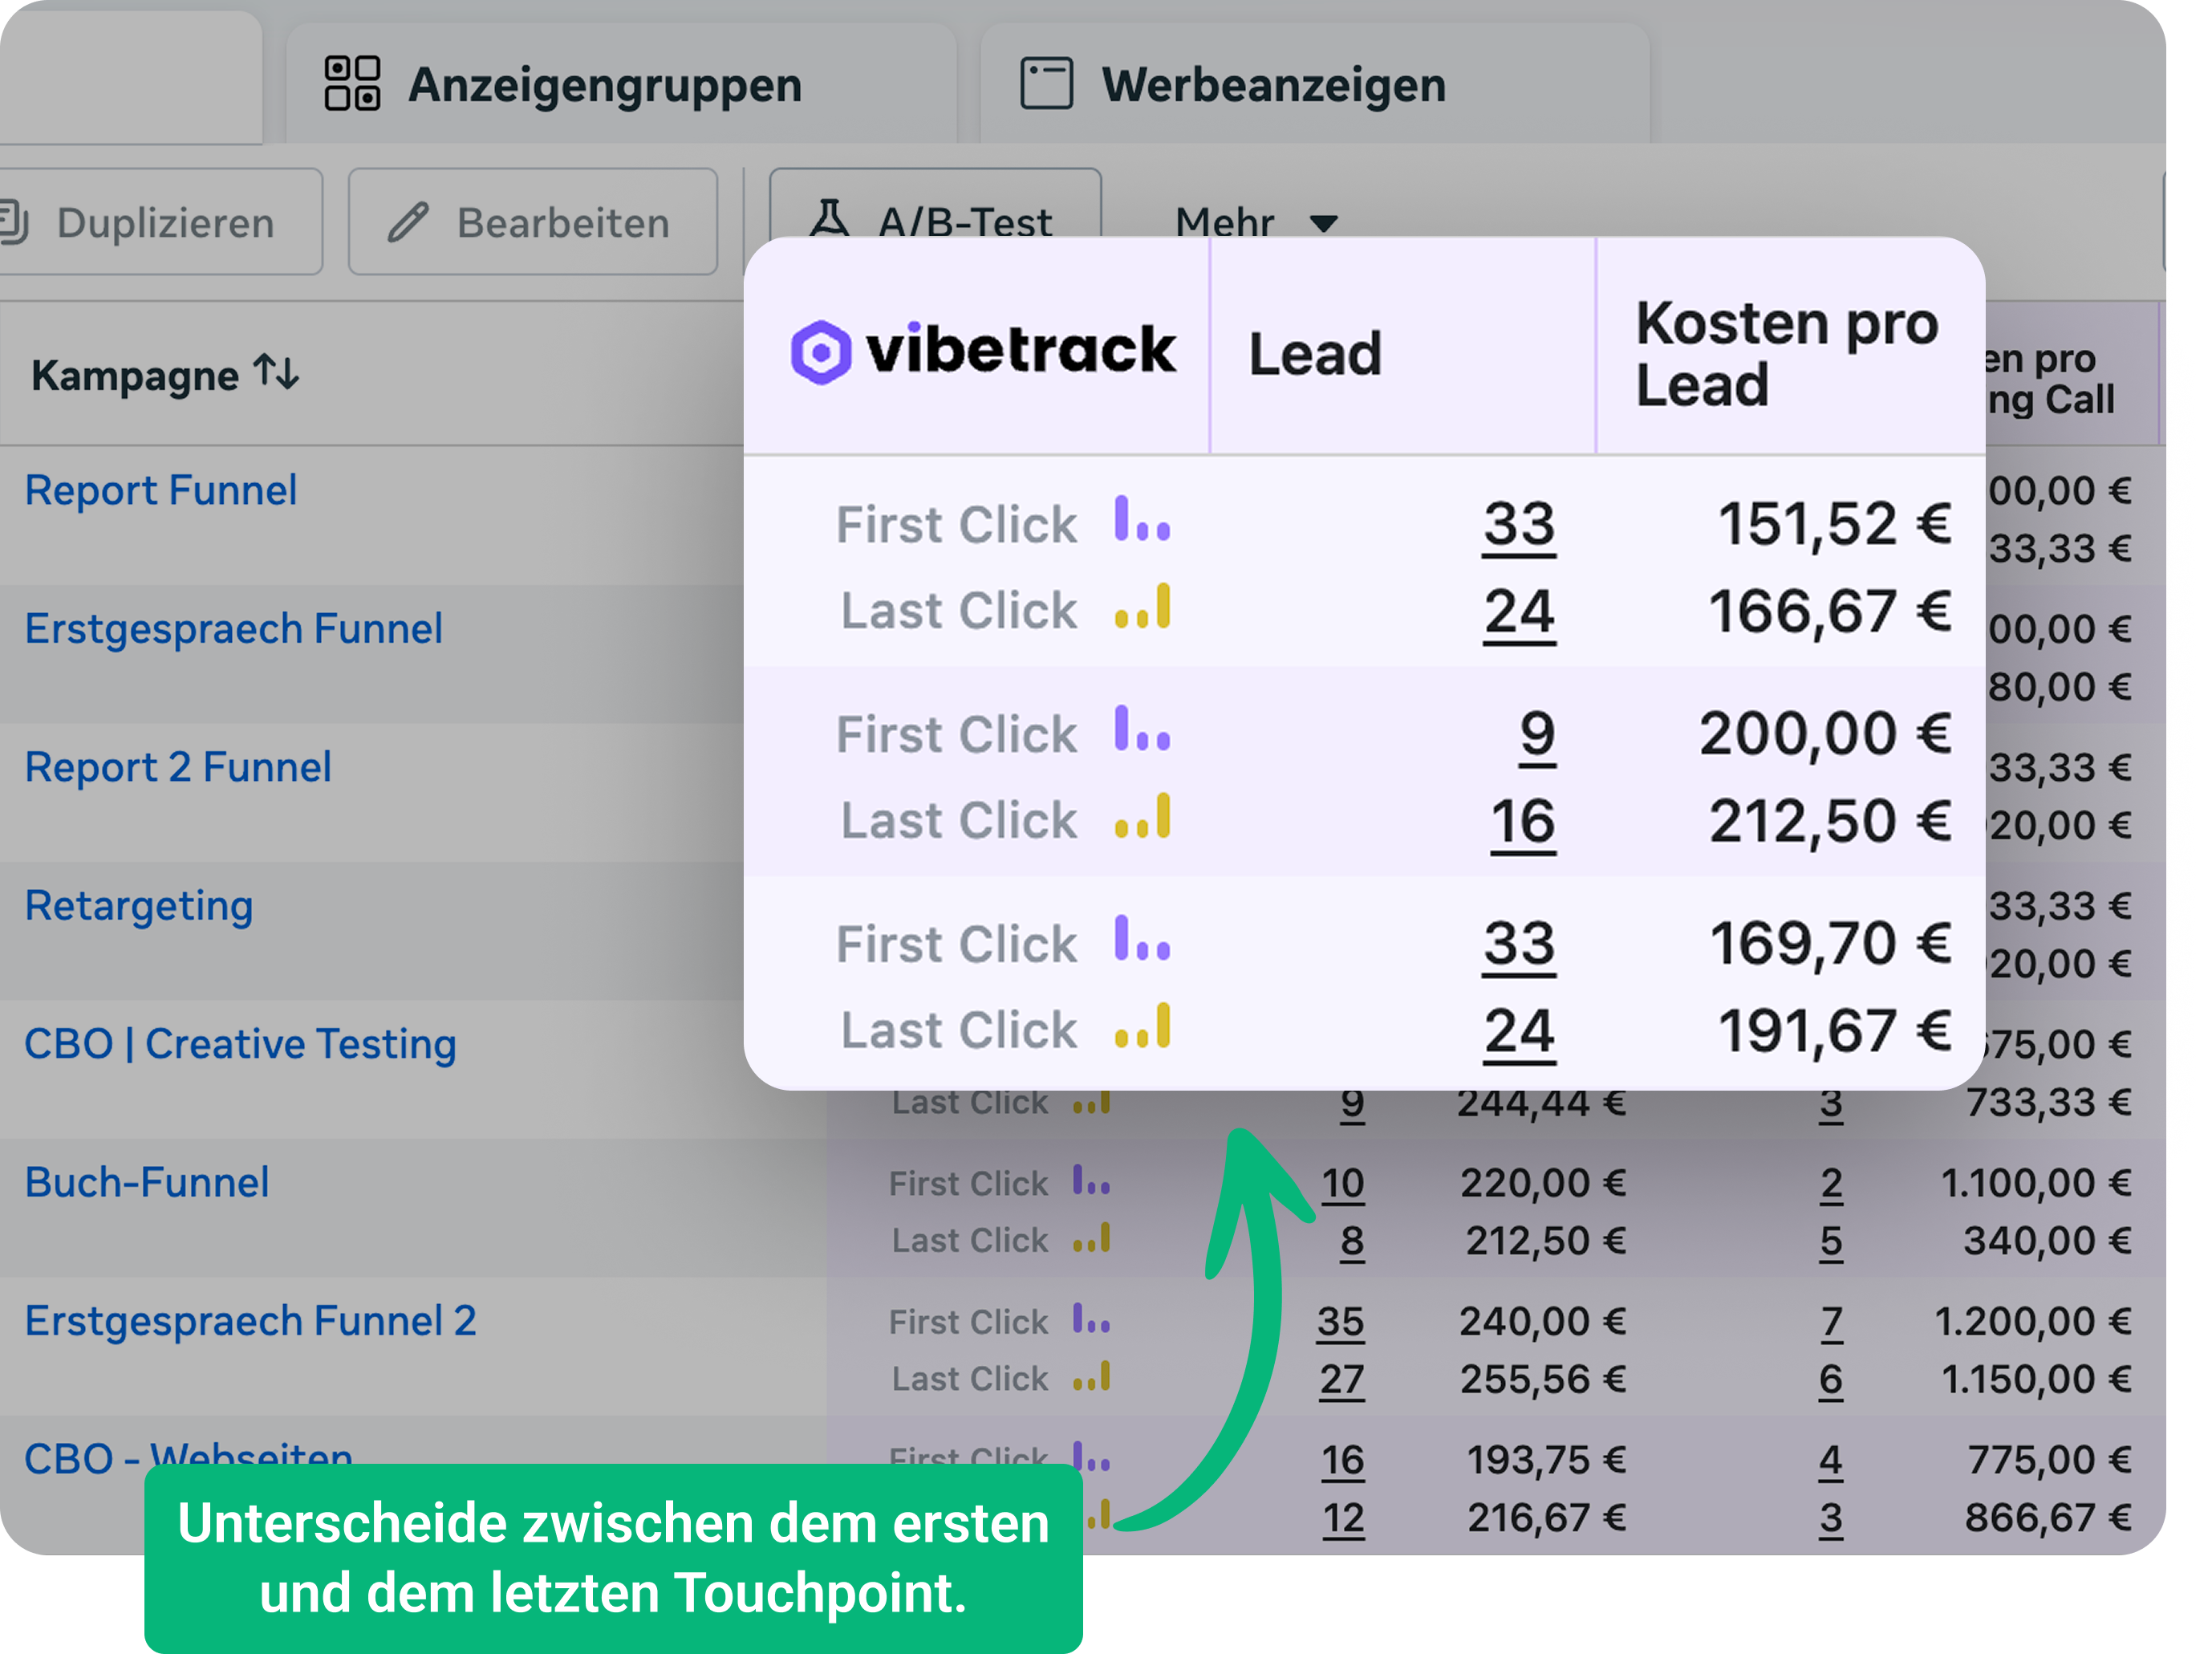Switch to the Anzeigengruppen tab

[x=620, y=84]
